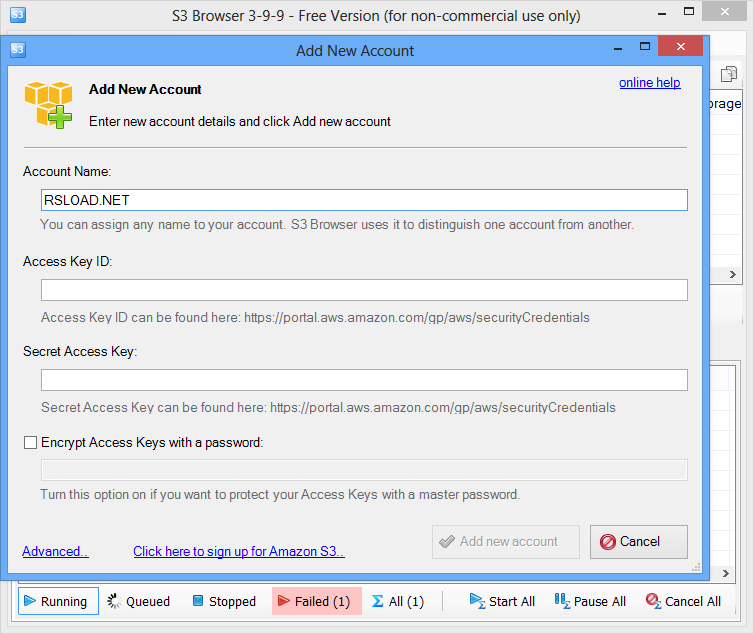Click Start All in the task toolbar
This screenshot has height=634, width=754.
502,601
